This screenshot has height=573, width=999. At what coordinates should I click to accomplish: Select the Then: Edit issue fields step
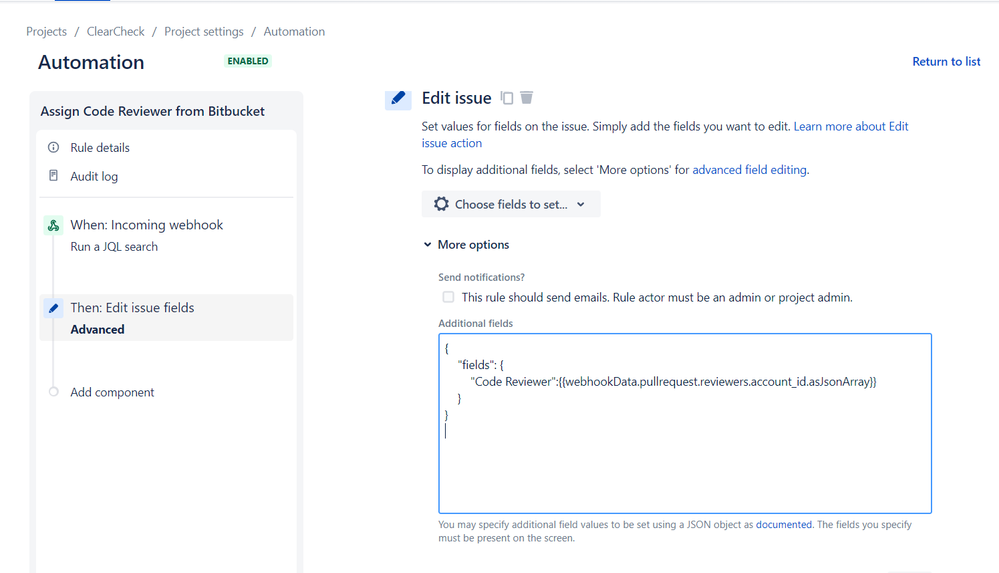pos(166,317)
